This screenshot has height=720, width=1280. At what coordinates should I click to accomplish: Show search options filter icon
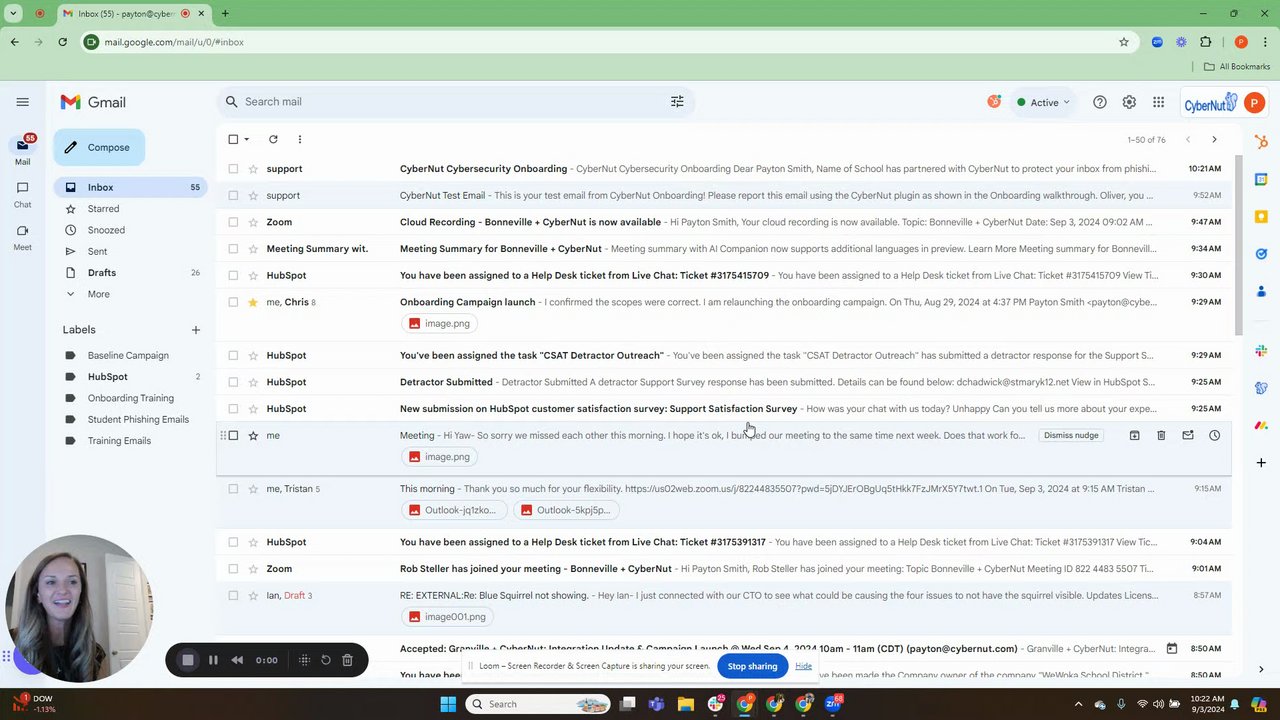click(x=677, y=101)
